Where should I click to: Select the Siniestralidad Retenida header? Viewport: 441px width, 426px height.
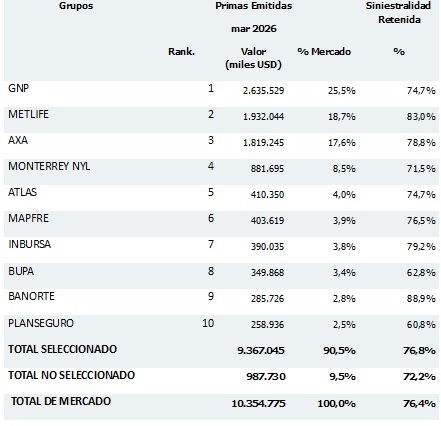[x=399, y=13]
